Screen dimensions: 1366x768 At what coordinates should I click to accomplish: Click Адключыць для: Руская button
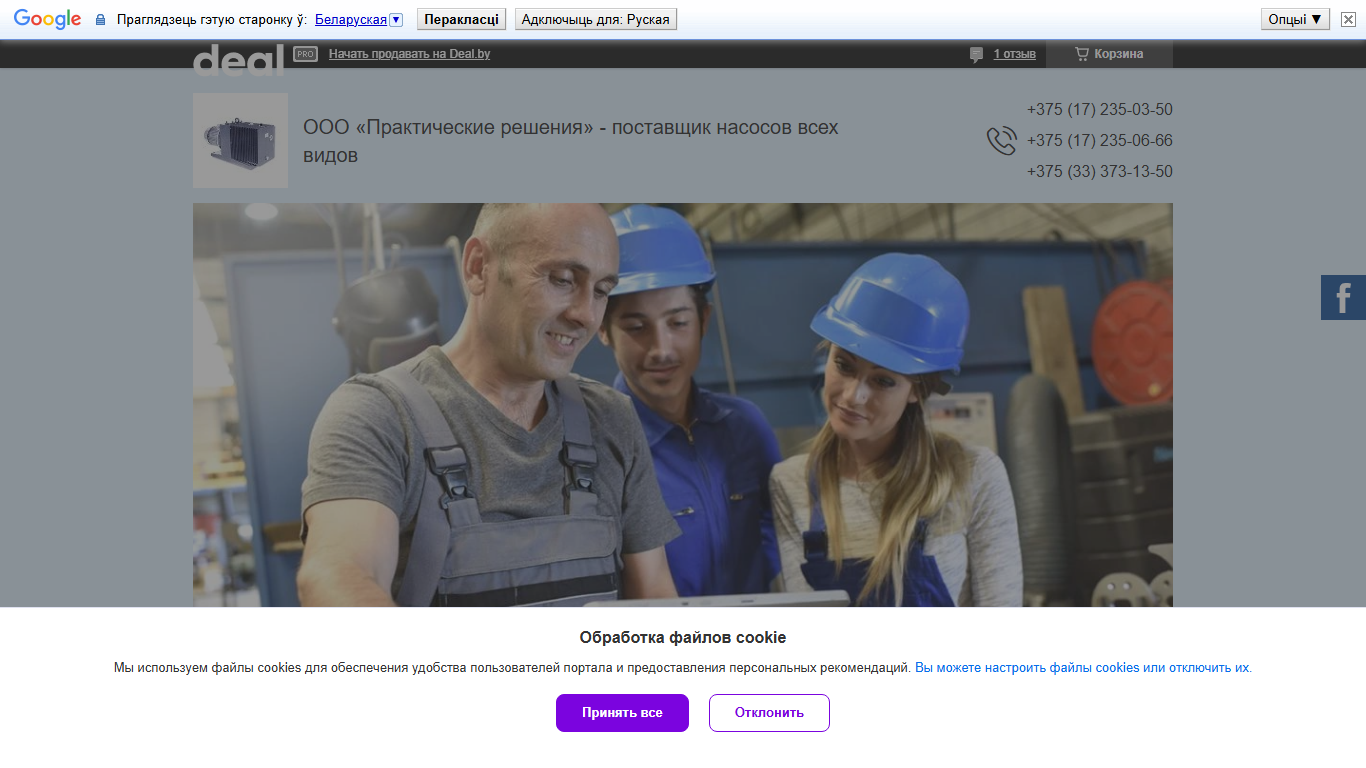point(596,19)
